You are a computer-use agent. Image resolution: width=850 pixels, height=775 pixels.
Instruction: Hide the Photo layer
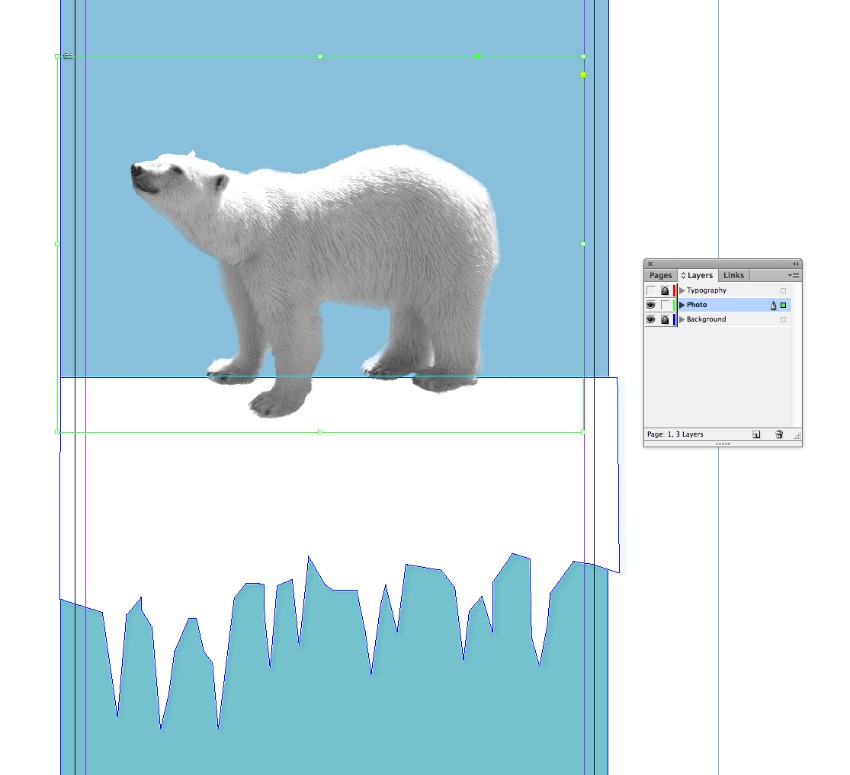[x=651, y=305]
